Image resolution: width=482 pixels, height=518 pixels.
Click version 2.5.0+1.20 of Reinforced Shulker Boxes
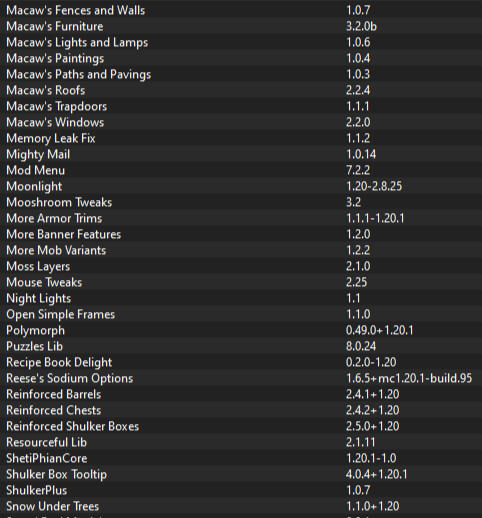[373, 426]
